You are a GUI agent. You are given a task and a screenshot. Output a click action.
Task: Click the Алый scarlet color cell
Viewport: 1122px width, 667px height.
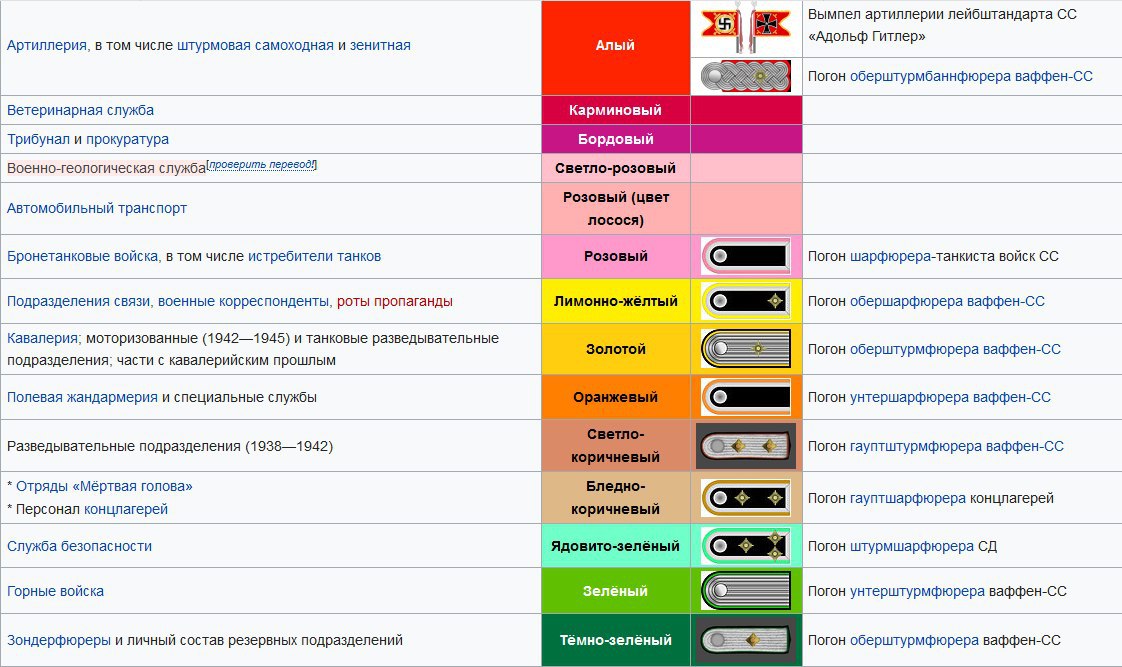click(x=615, y=48)
